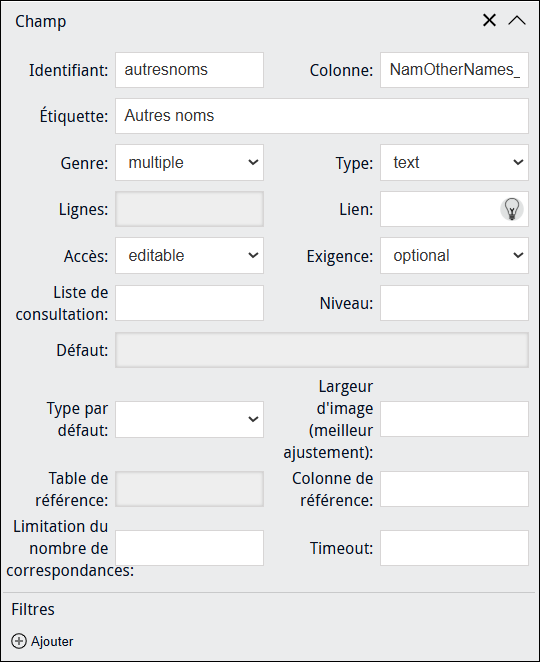Click the Champ panel title
Viewport: 540px width, 662px height.
click(x=41, y=22)
